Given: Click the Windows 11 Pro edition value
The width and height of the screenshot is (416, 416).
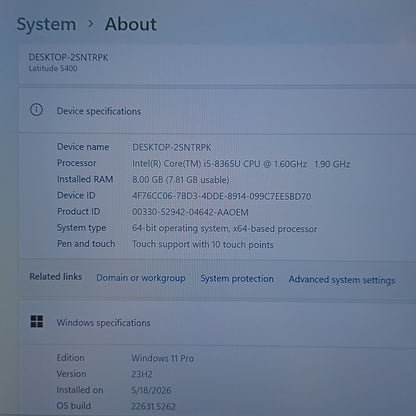Looking at the screenshot, I should click(163, 358).
